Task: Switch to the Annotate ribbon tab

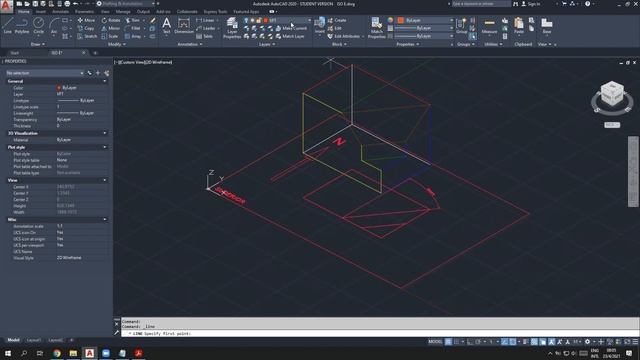Action: click(x=60, y=11)
